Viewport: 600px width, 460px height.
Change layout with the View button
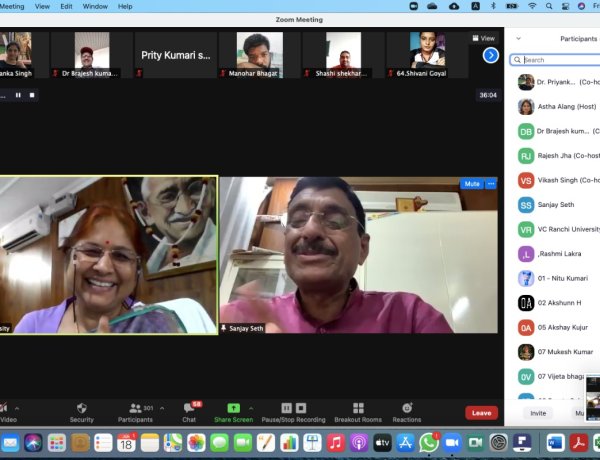484,38
